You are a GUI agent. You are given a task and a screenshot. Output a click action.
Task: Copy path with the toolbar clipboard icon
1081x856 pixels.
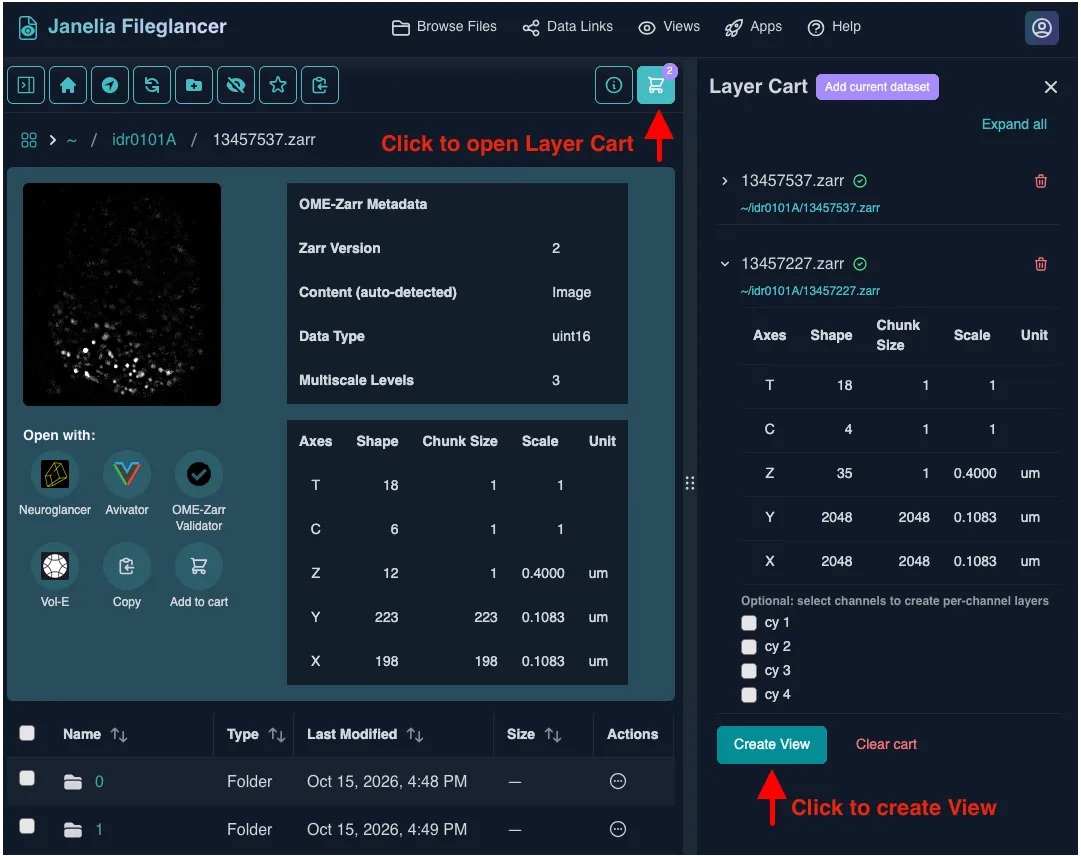point(320,85)
